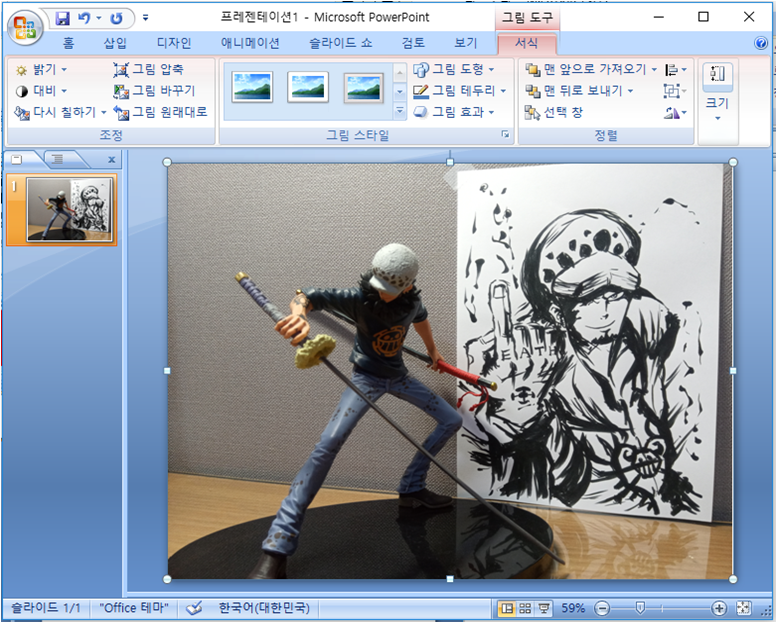Image resolution: width=777 pixels, height=623 pixels.
Task: Expand the full picture styles gallery
Action: pos(400,112)
